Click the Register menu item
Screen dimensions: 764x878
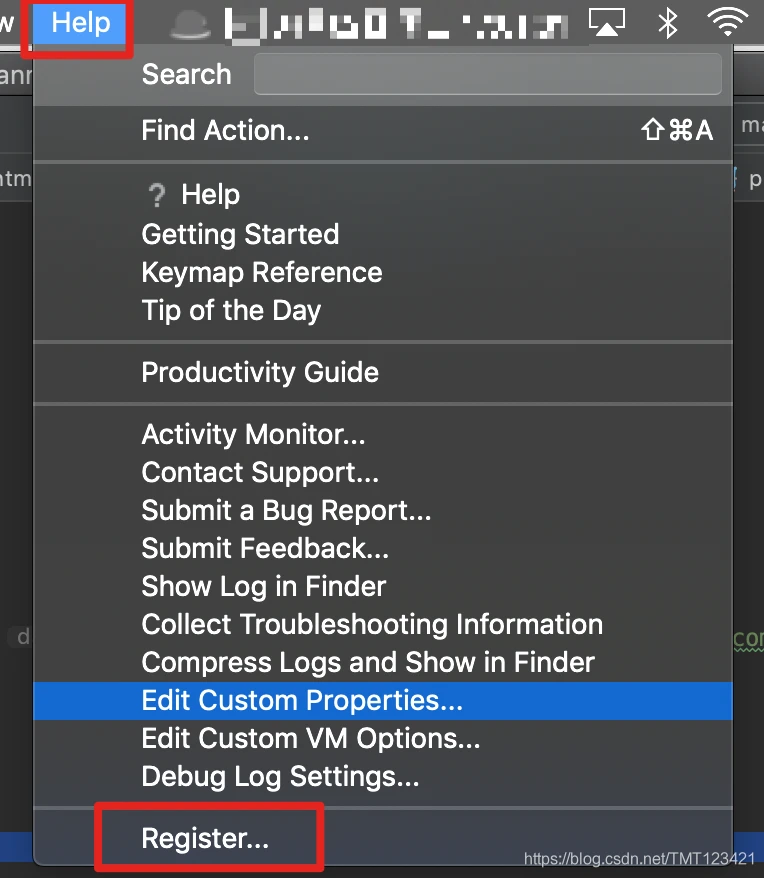coord(205,839)
